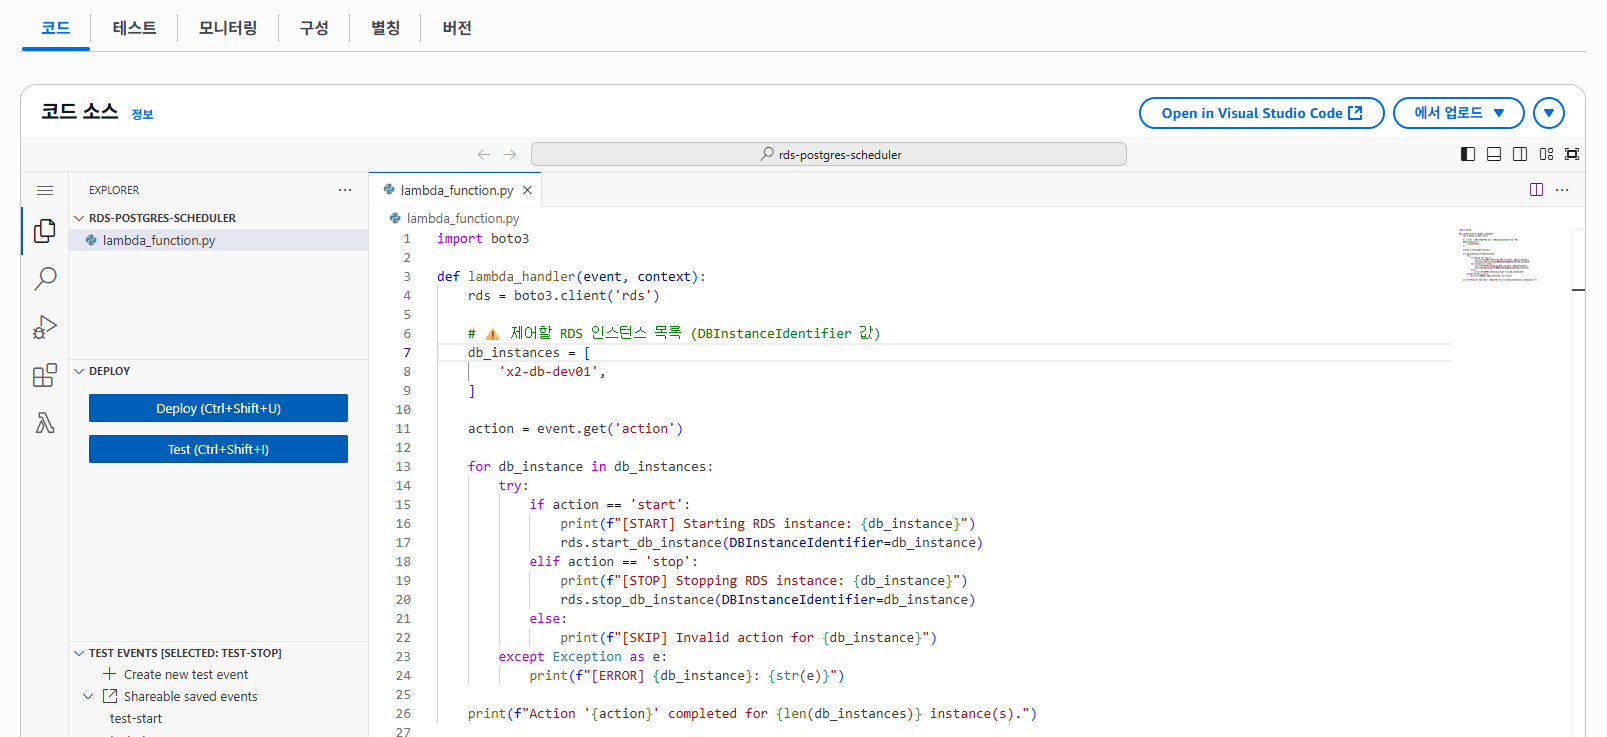Click the Test (Ctrl+Shift+I) button
The image size is (1607, 737).
coord(218,449)
